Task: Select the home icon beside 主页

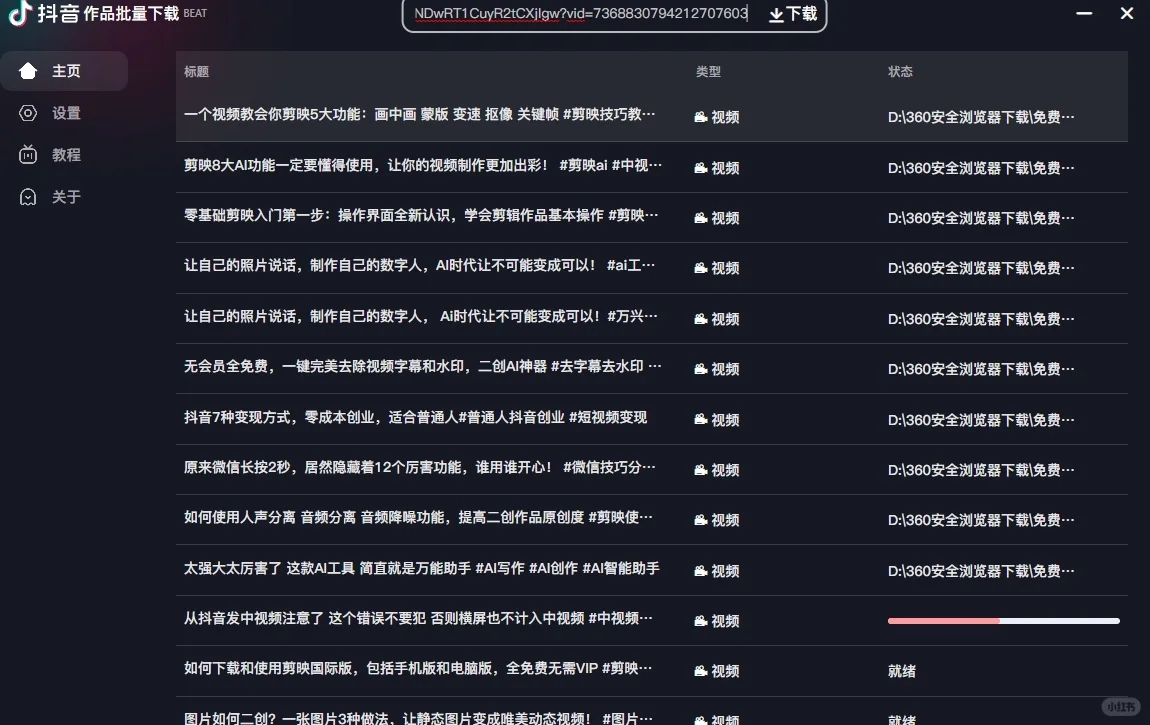Action: coord(29,70)
